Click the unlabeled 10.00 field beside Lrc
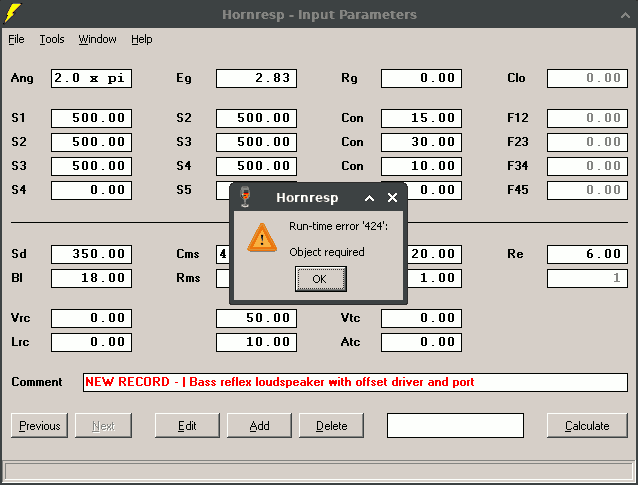 [x=256, y=342]
